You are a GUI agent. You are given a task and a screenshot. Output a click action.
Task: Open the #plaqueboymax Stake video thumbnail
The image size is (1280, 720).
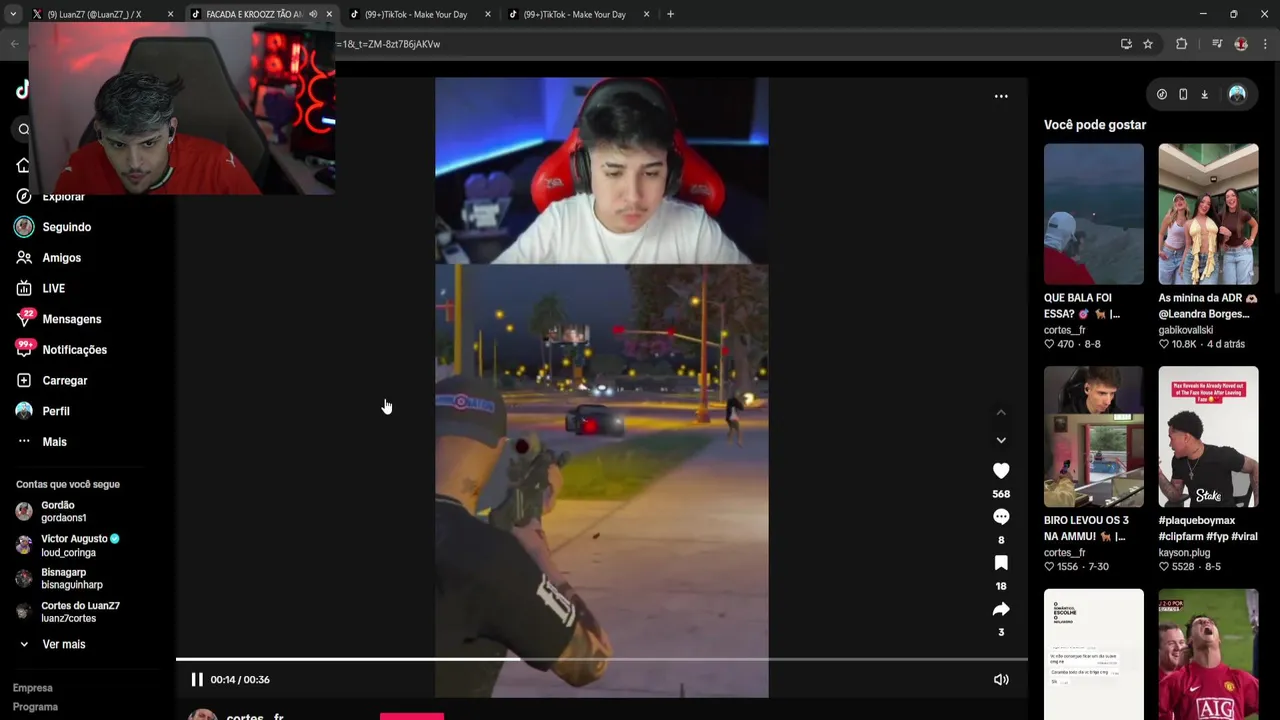1208,437
